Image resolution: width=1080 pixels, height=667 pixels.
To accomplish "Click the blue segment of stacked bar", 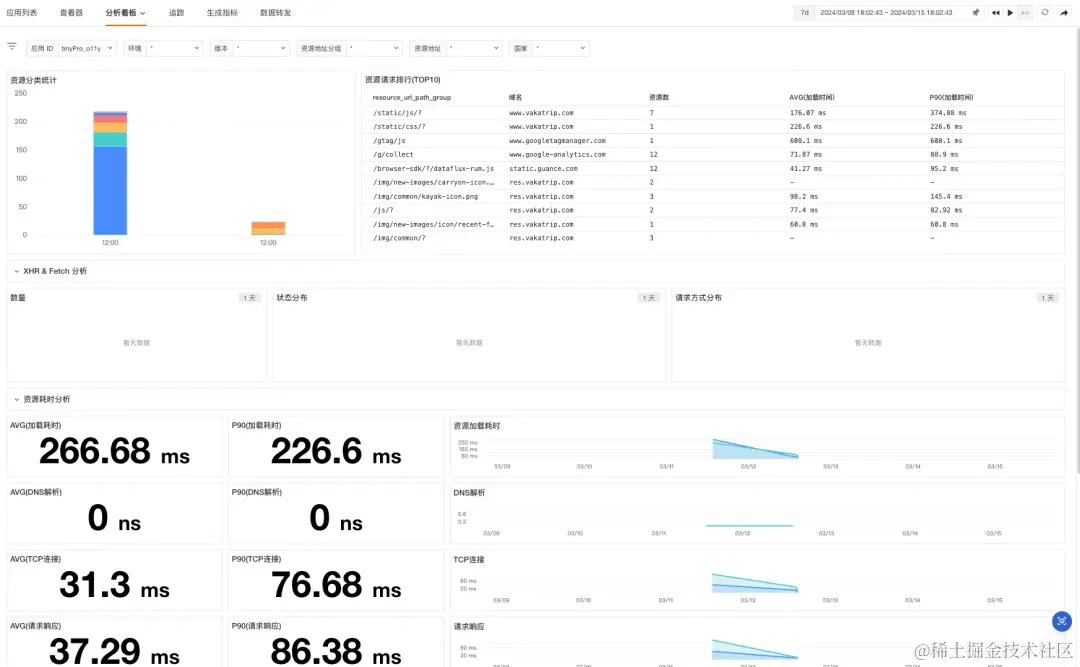I will pos(110,190).
